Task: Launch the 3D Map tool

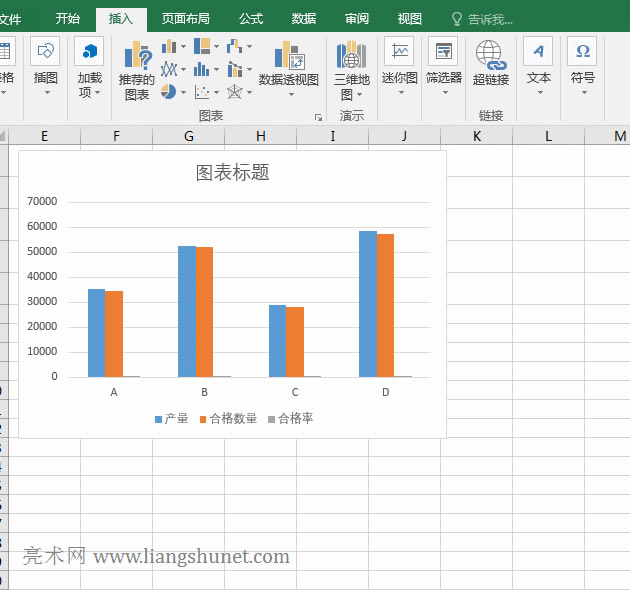Action: pyautogui.click(x=351, y=58)
